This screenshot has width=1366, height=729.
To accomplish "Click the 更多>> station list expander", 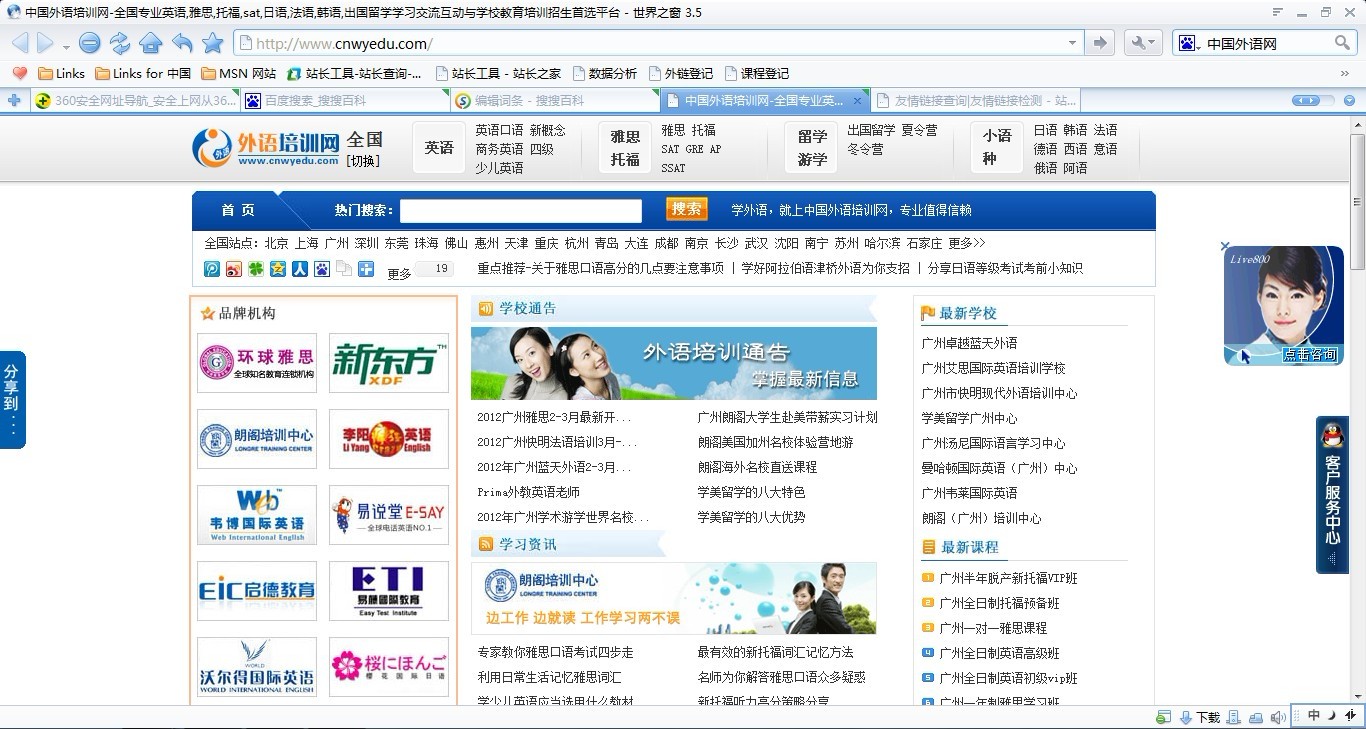I will tap(967, 243).
